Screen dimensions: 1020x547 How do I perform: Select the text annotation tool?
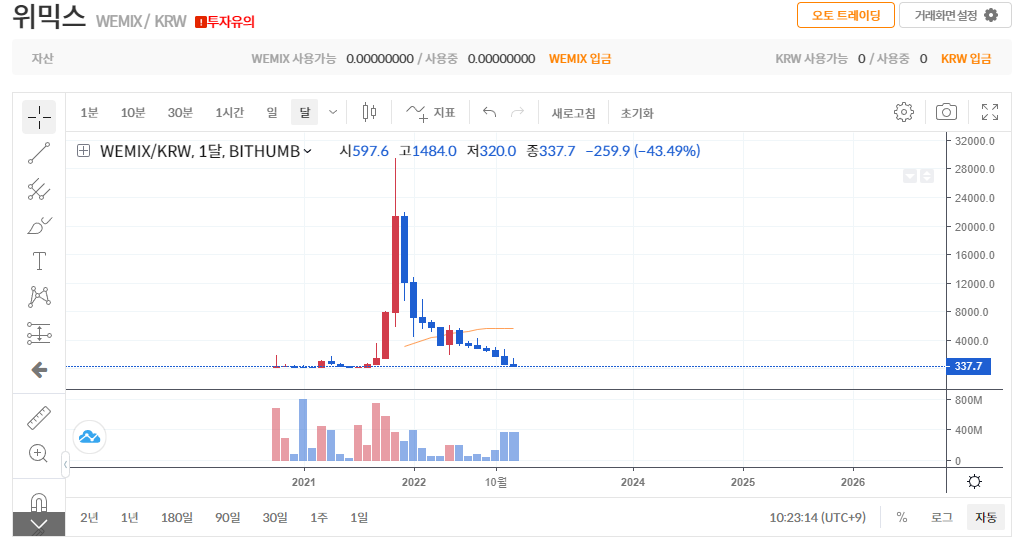pos(39,261)
